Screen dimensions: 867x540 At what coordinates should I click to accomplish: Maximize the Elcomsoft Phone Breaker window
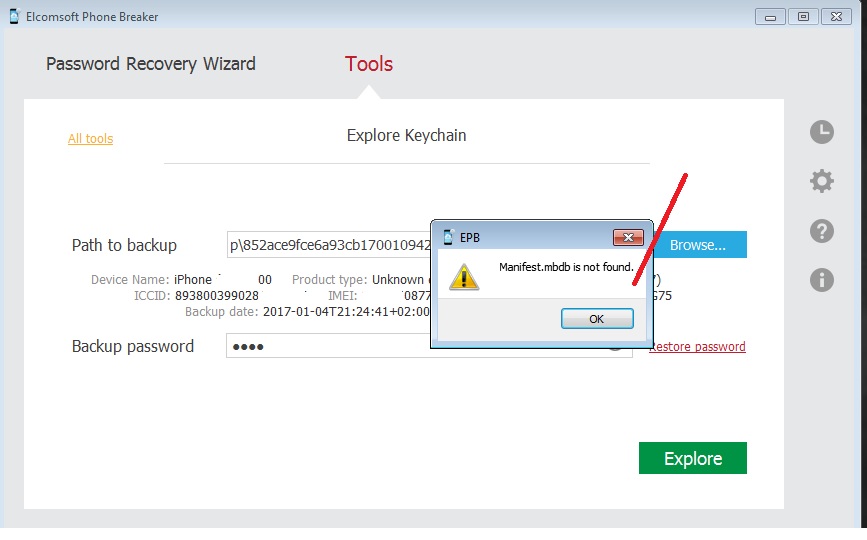pyautogui.click(x=803, y=17)
